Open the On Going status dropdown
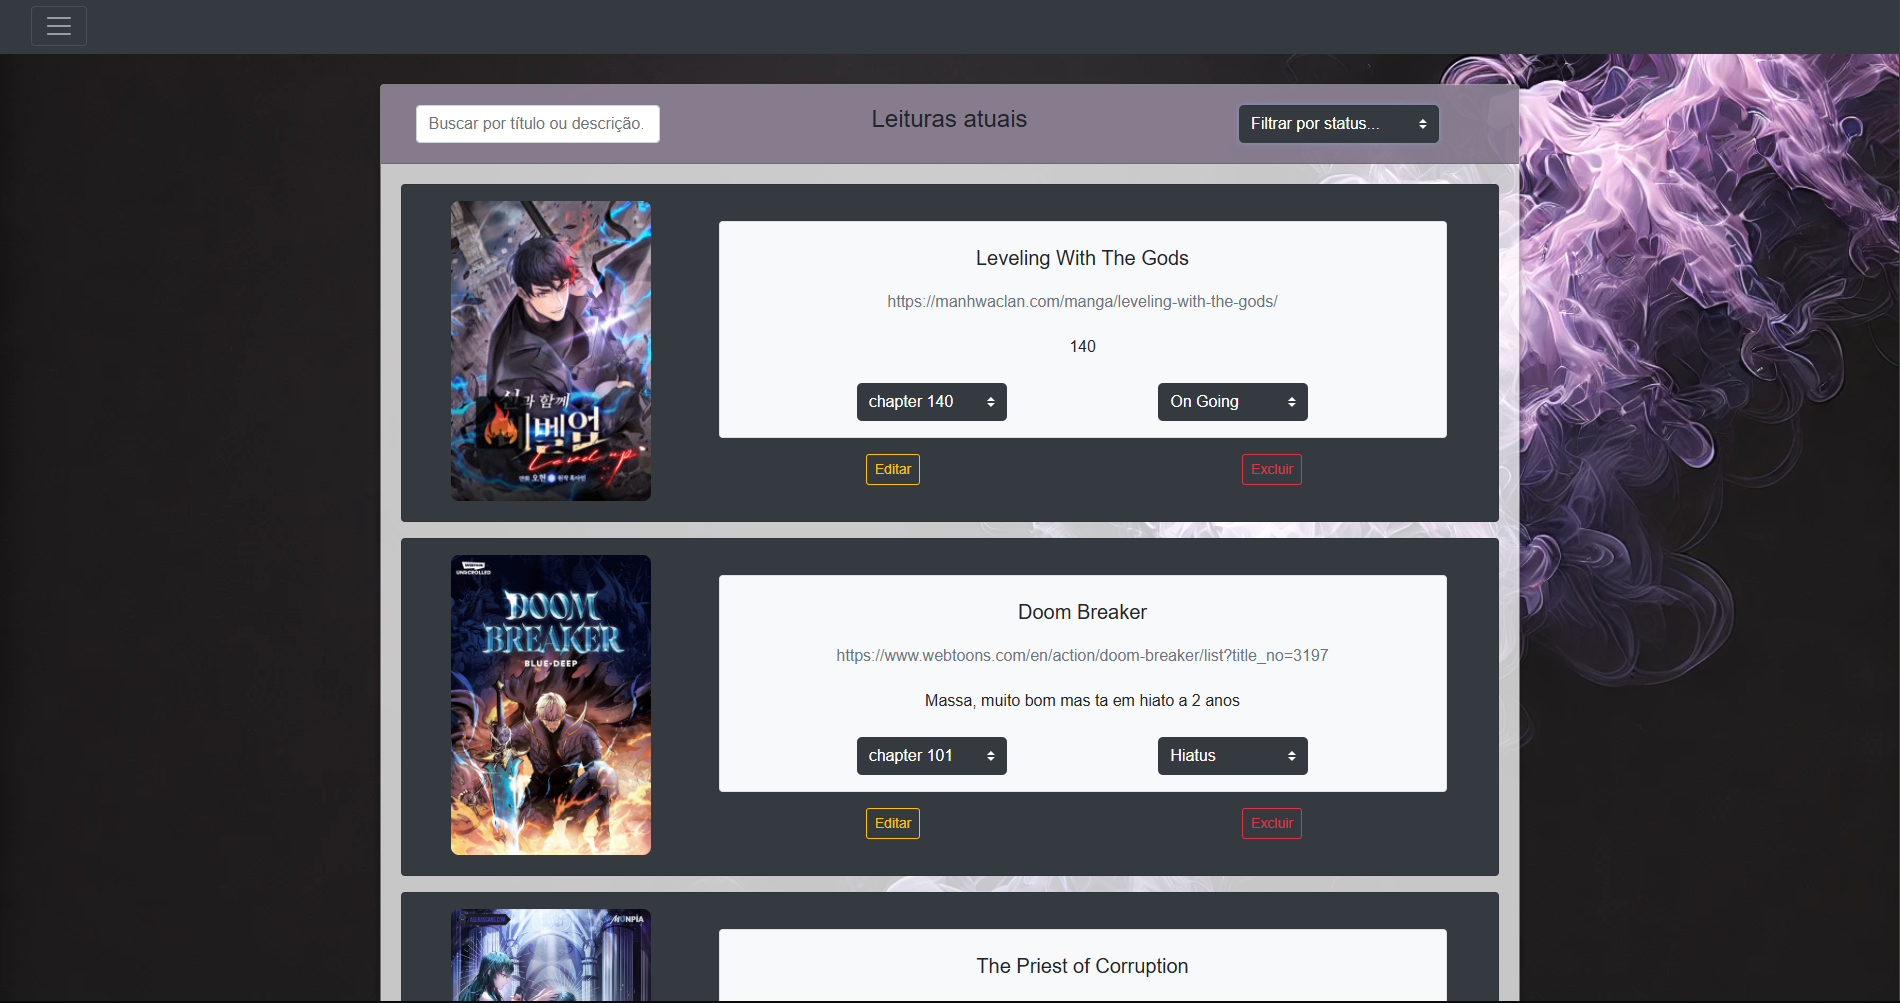 (1232, 402)
